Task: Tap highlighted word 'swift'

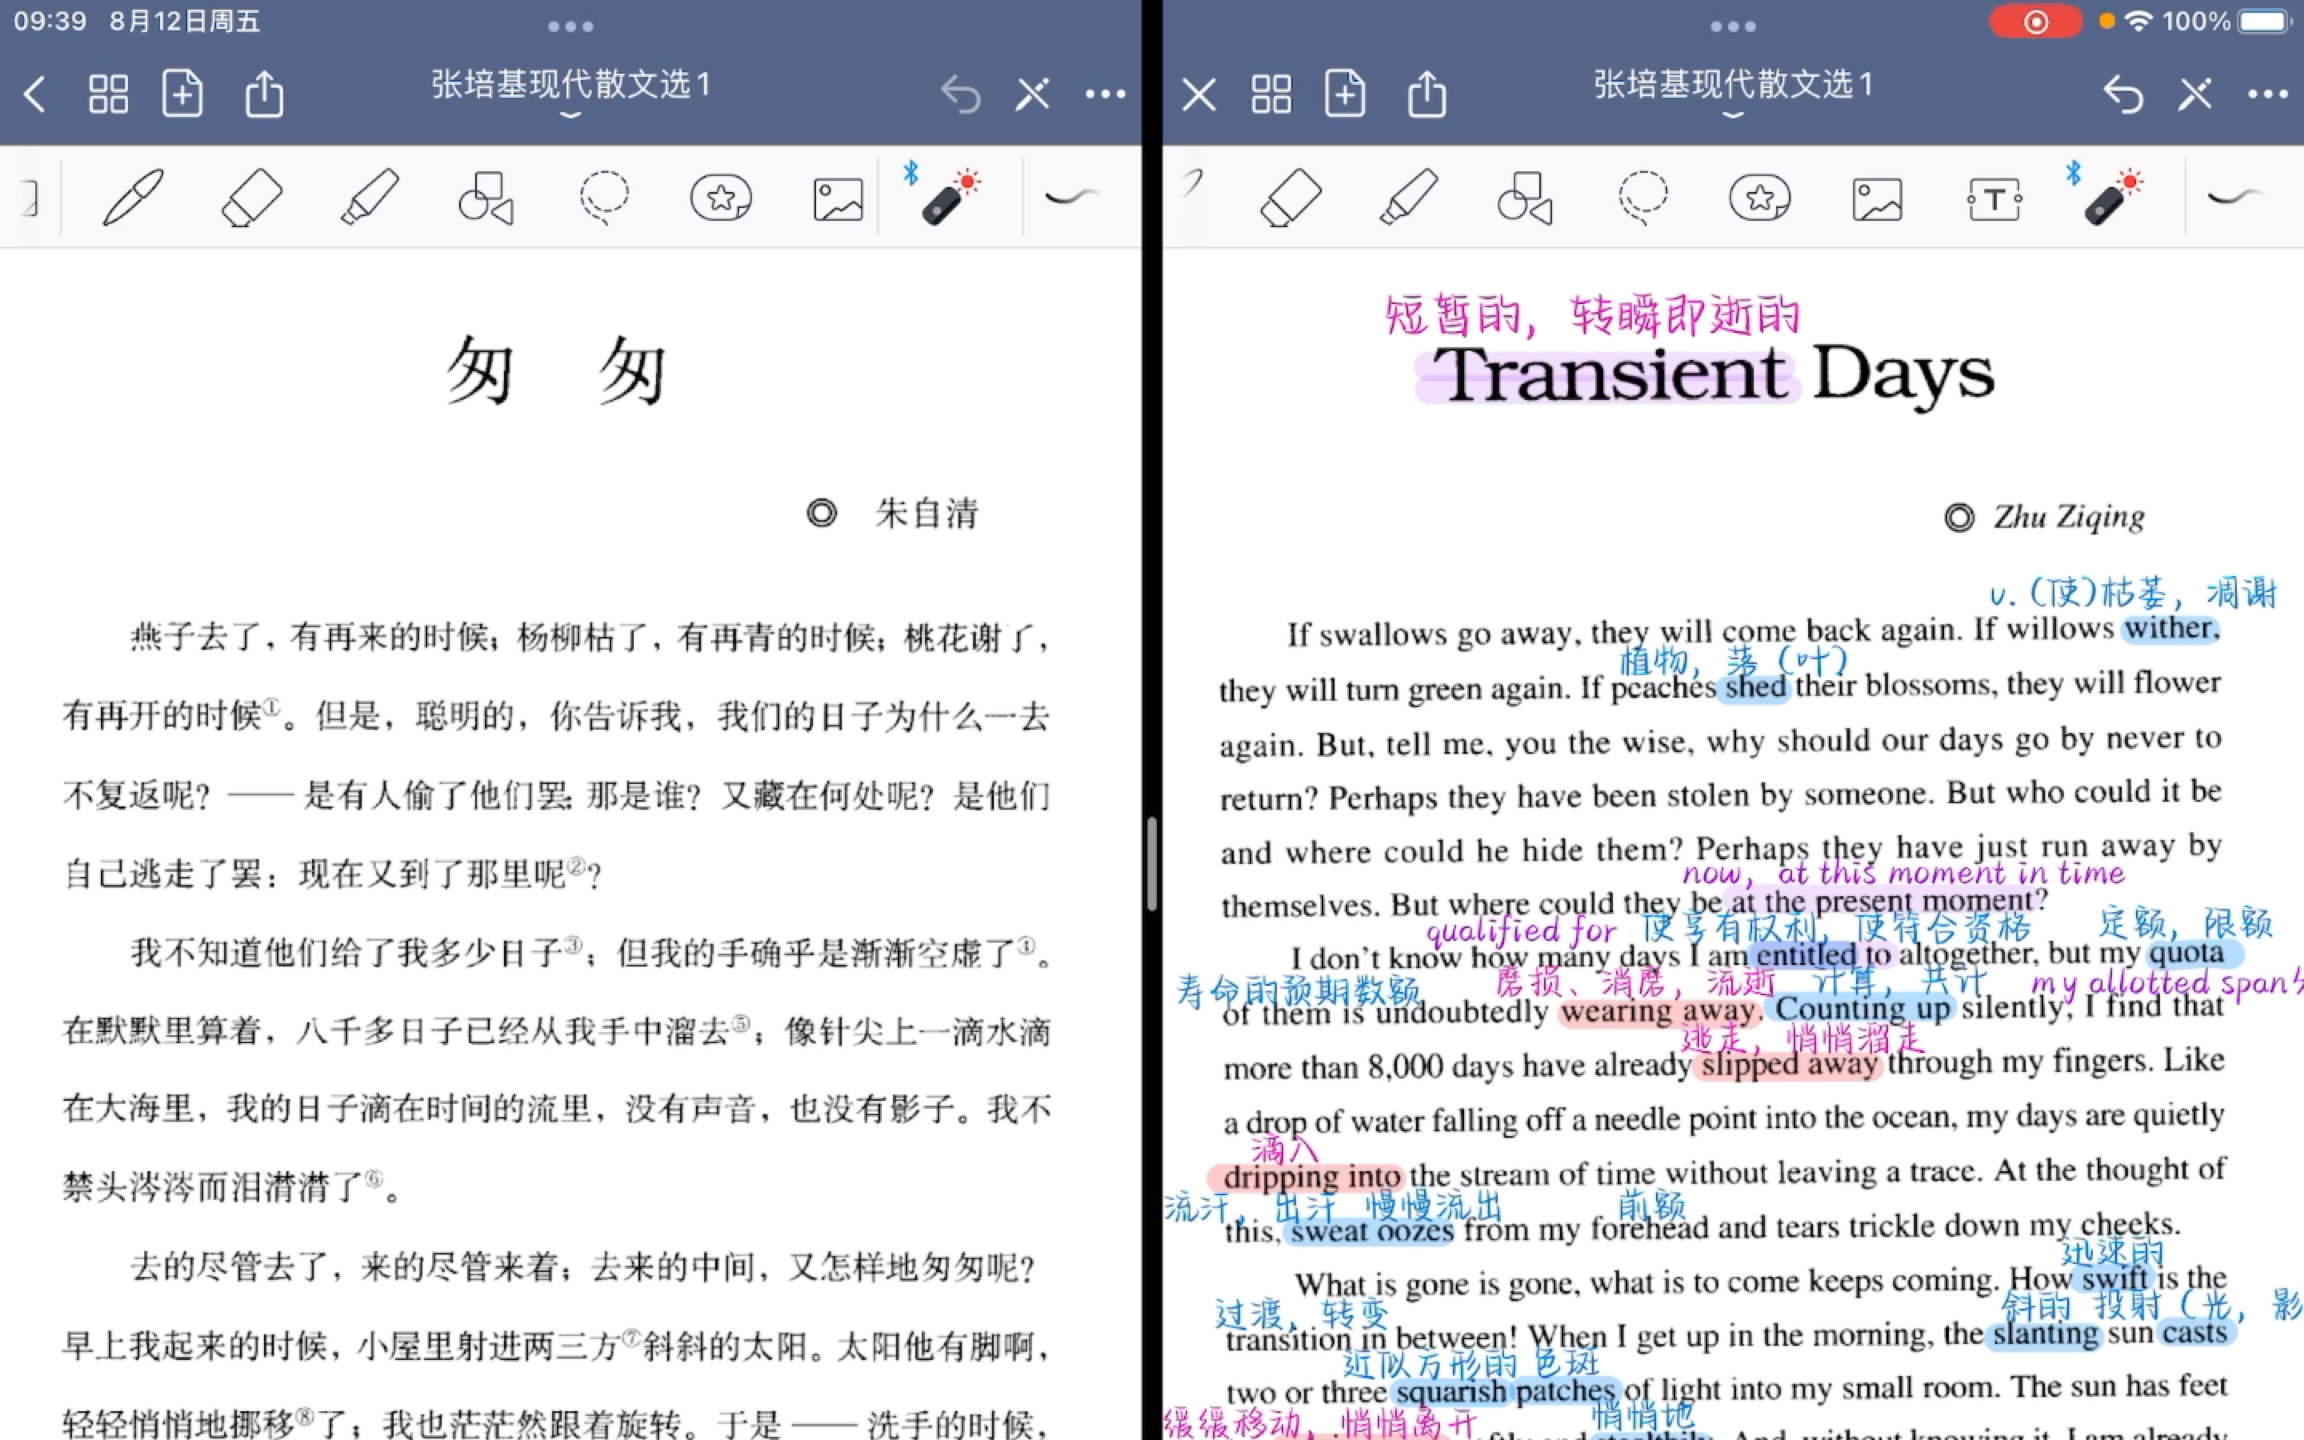Action: point(2114,1279)
